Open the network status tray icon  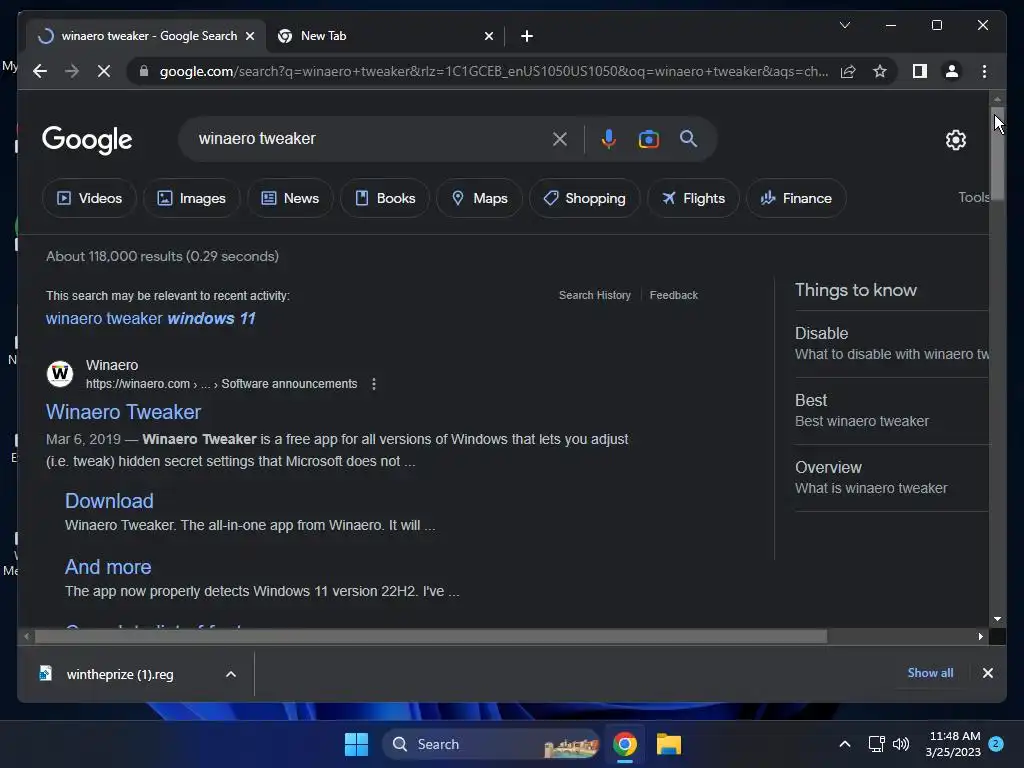point(876,744)
